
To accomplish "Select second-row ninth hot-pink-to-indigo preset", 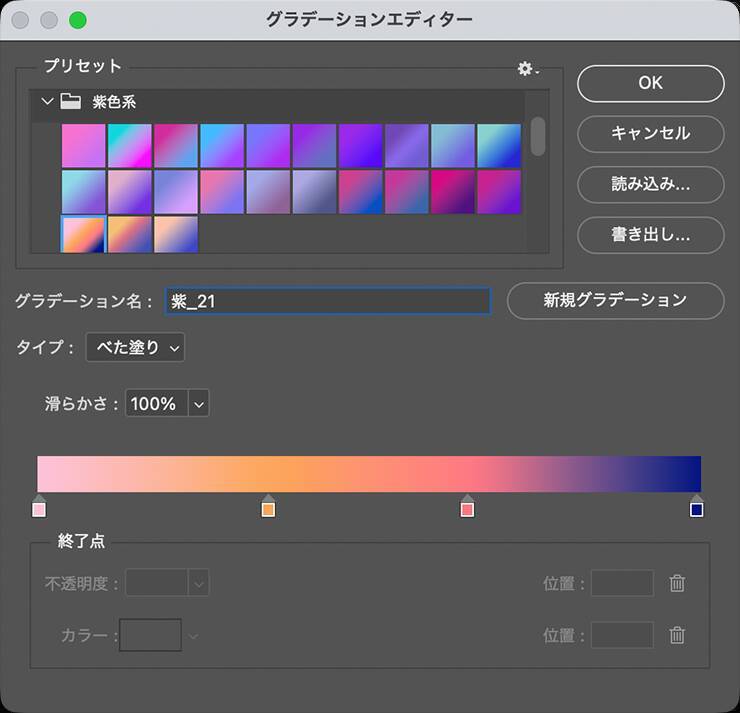I will click(453, 192).
